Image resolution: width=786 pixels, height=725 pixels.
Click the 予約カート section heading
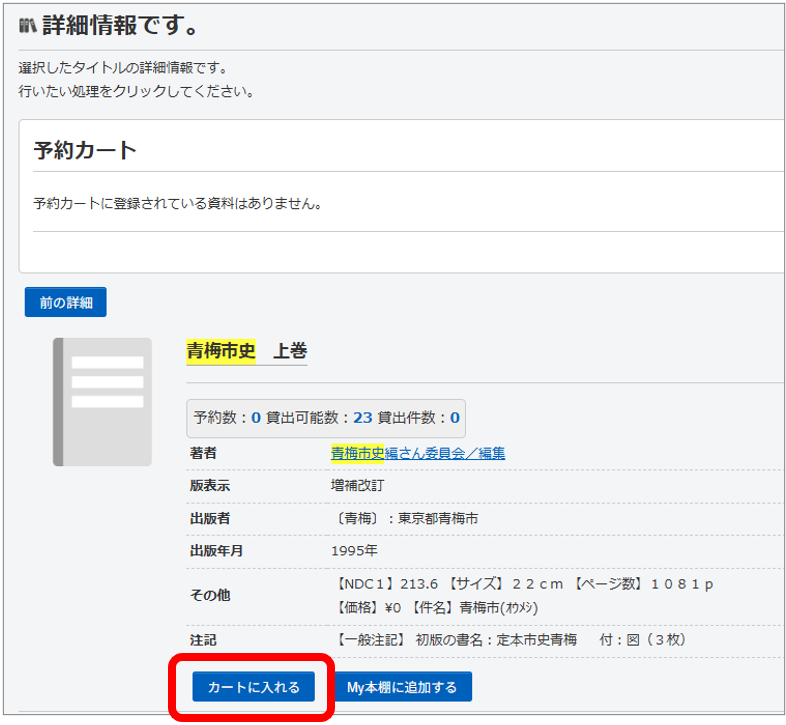[x=85, y=151]
